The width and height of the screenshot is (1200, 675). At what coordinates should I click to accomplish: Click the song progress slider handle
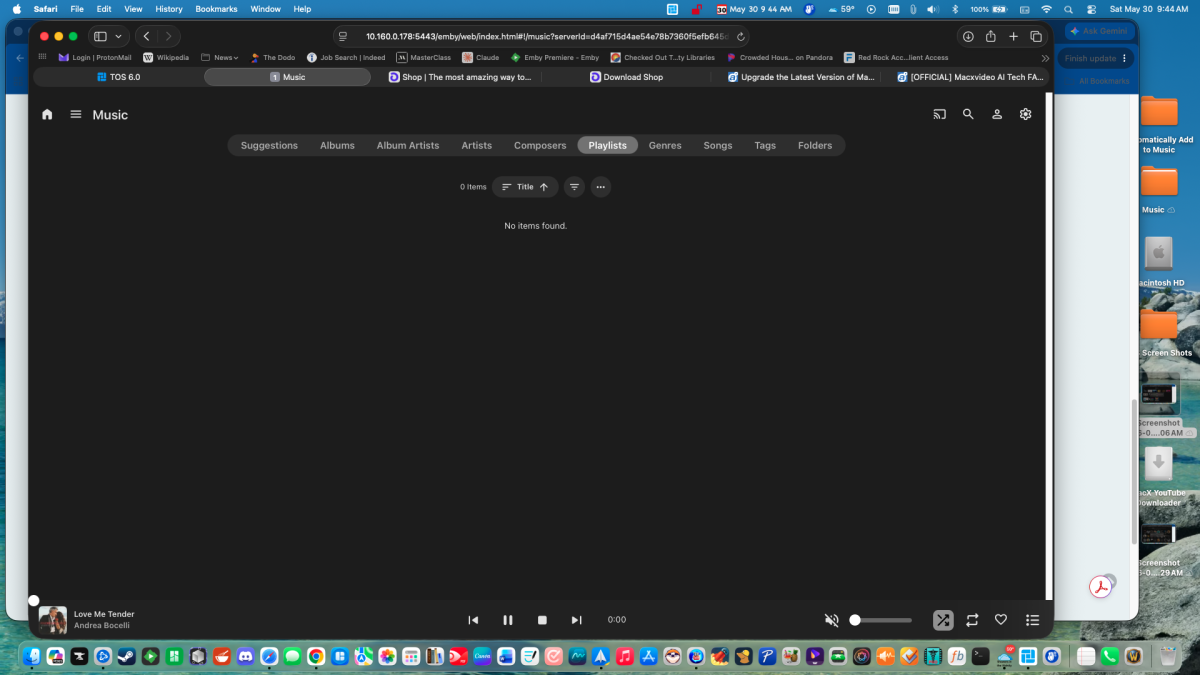point(33,600)
